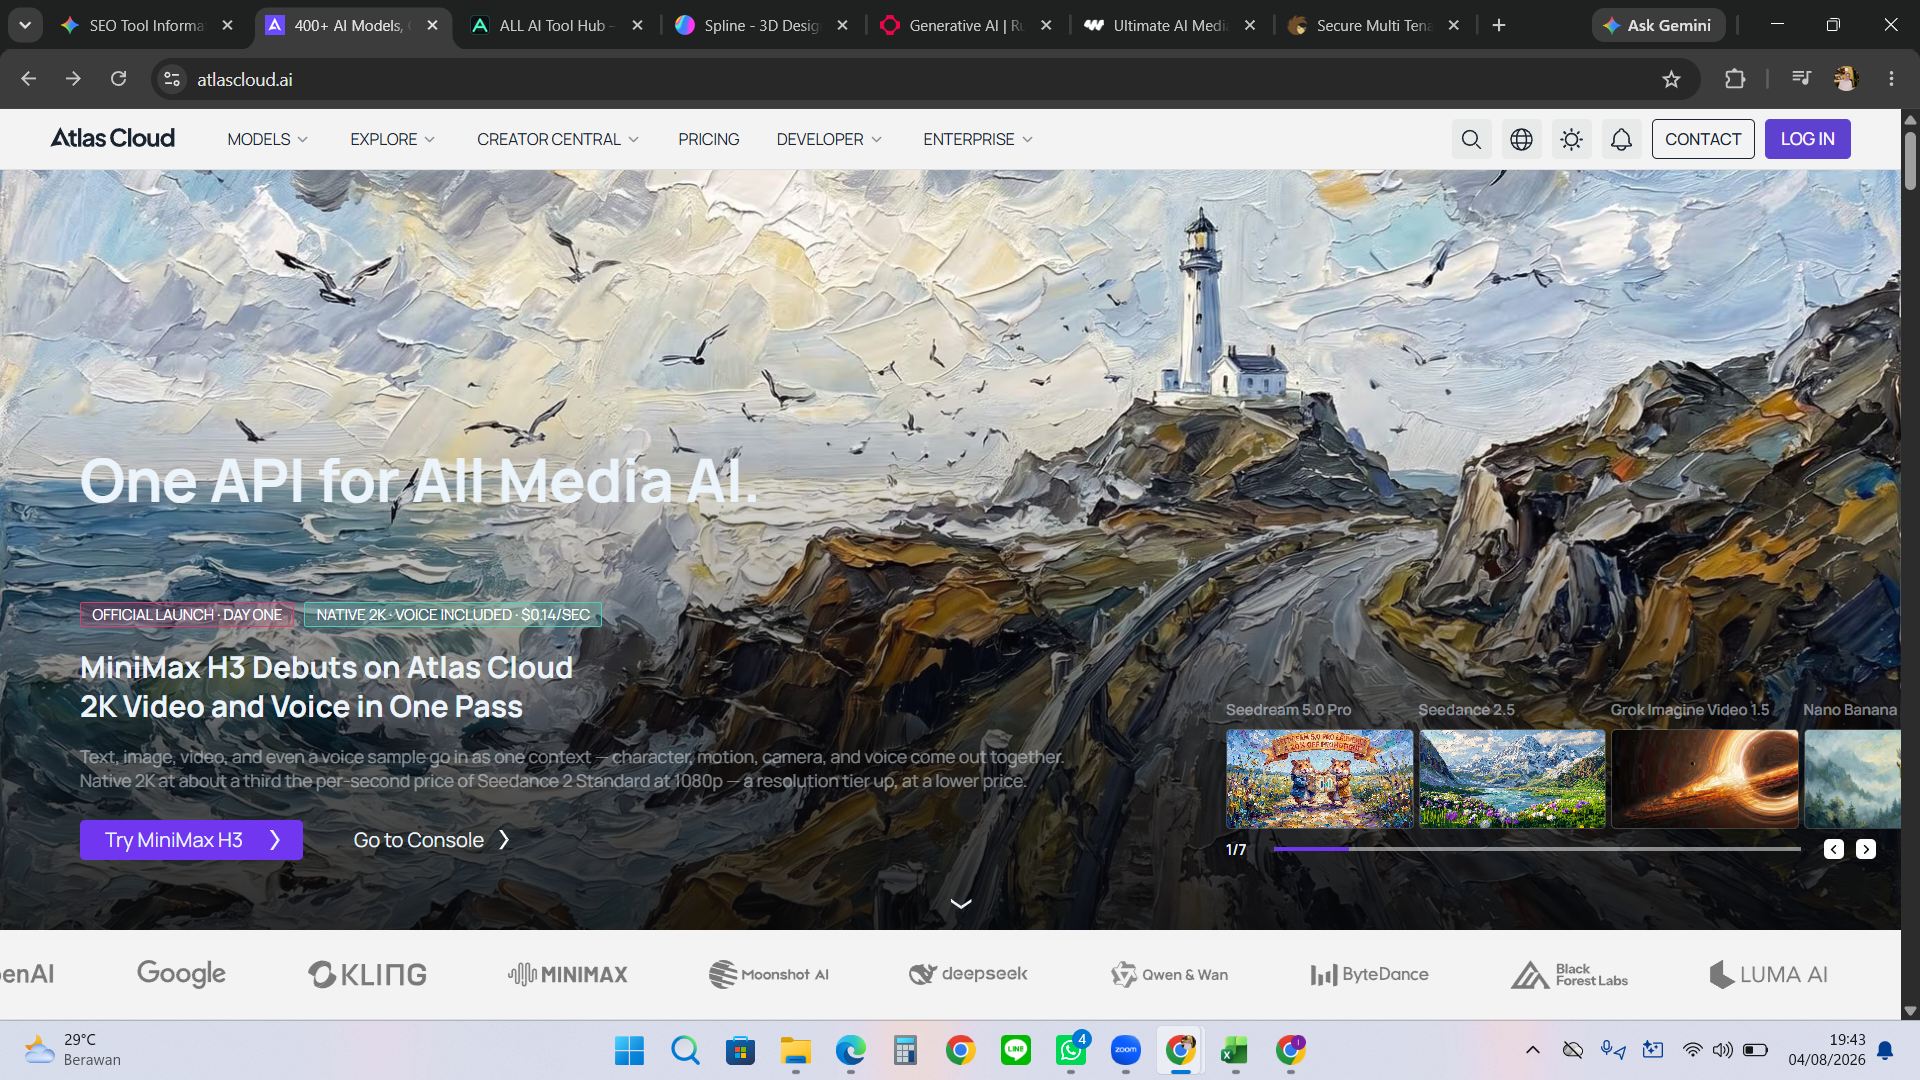The width and height of the screenshot is (1920, 1080).
Task: Open the media control icon in toolbar
Action: [1801, 78]
